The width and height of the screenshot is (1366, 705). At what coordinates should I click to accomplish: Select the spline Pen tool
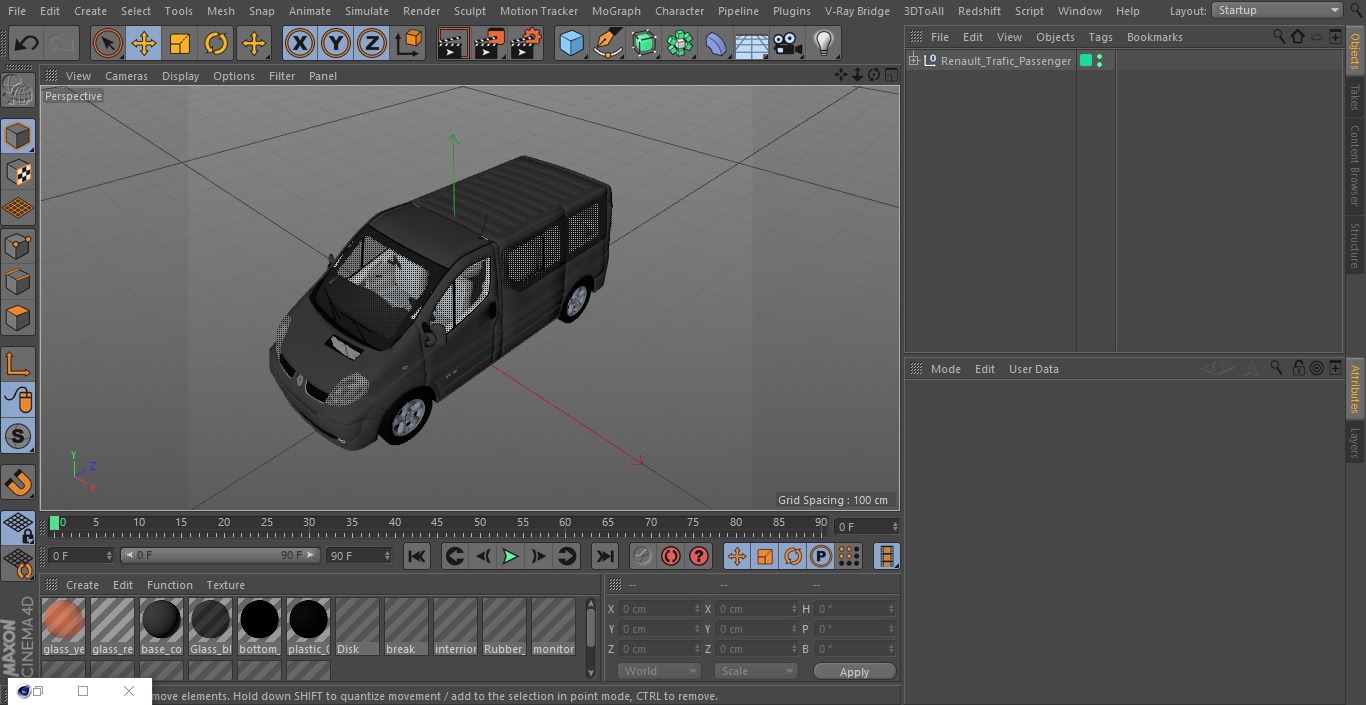click(607, 43)
